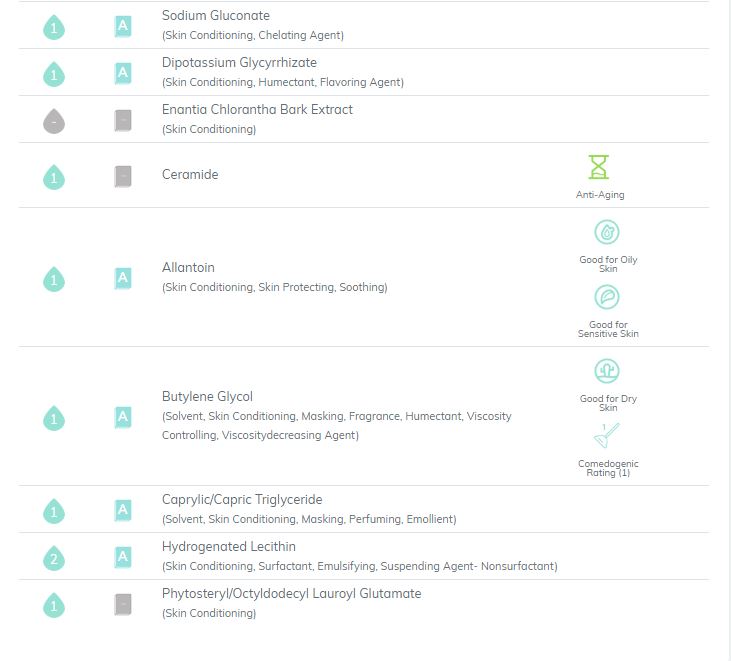
Task: Open the Allantoin ingredient details
Action: click(188, 268)
